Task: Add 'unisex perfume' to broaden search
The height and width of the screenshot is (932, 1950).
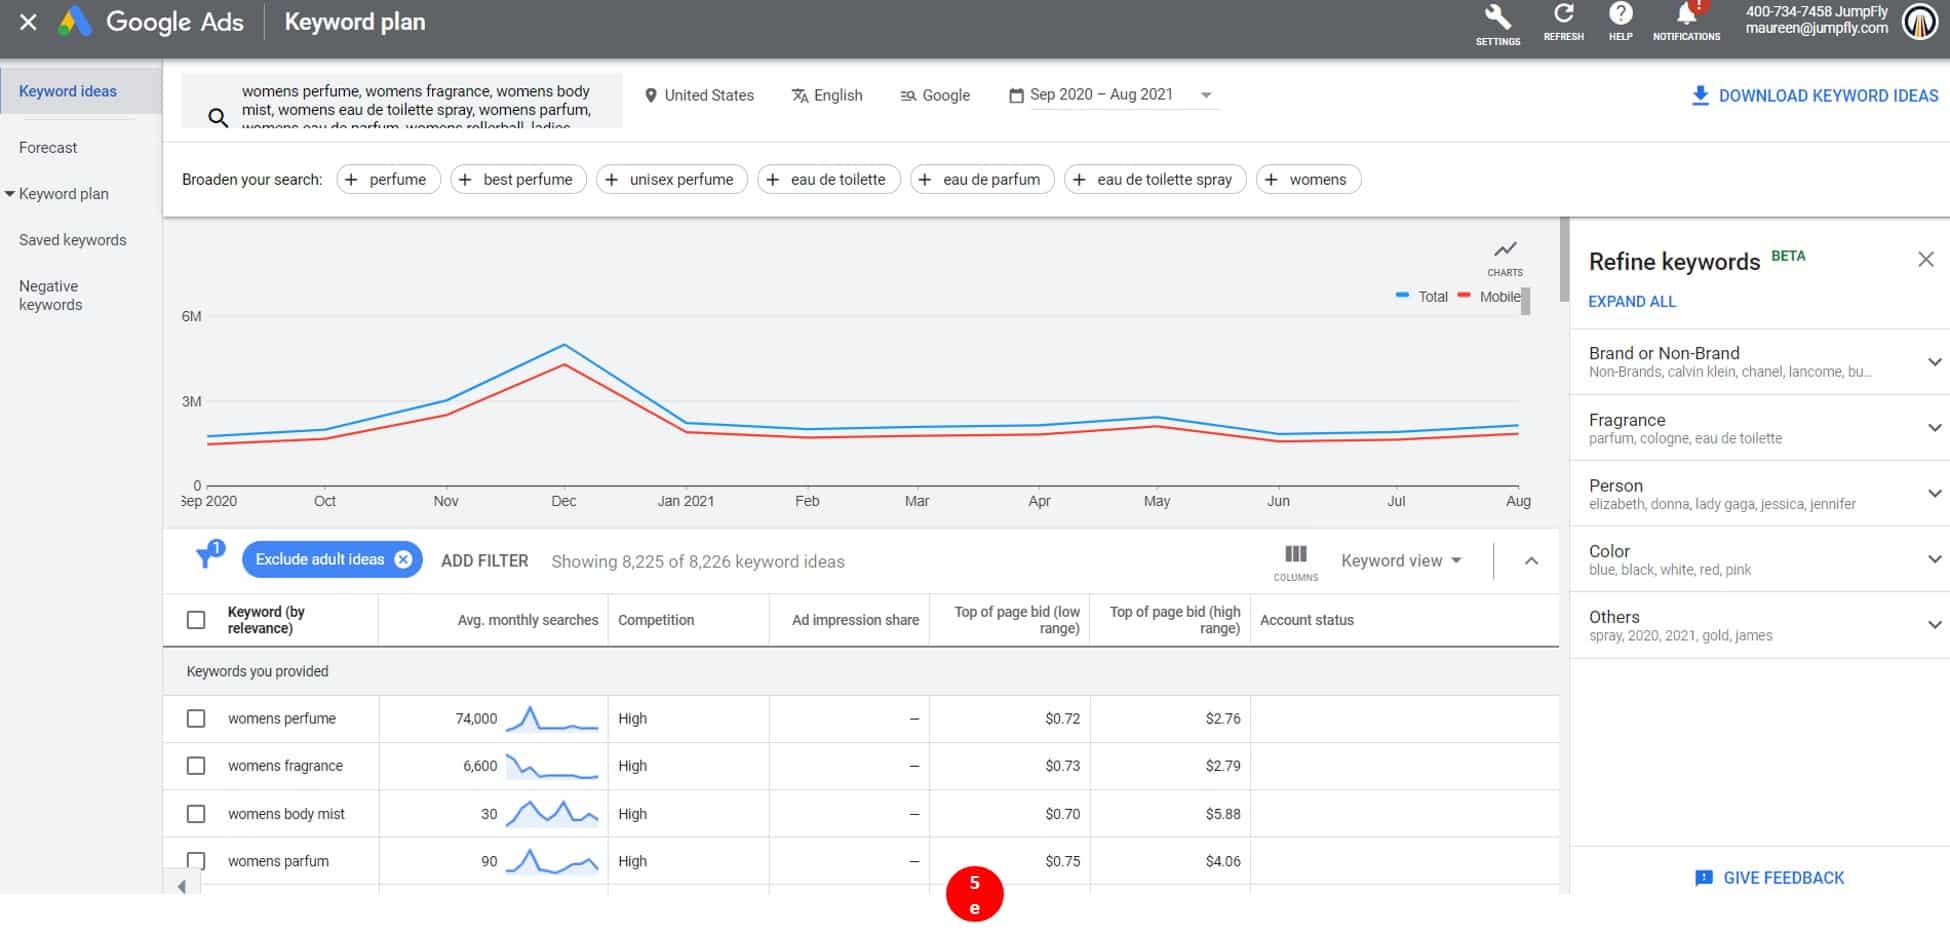Action: pos(672,179)
